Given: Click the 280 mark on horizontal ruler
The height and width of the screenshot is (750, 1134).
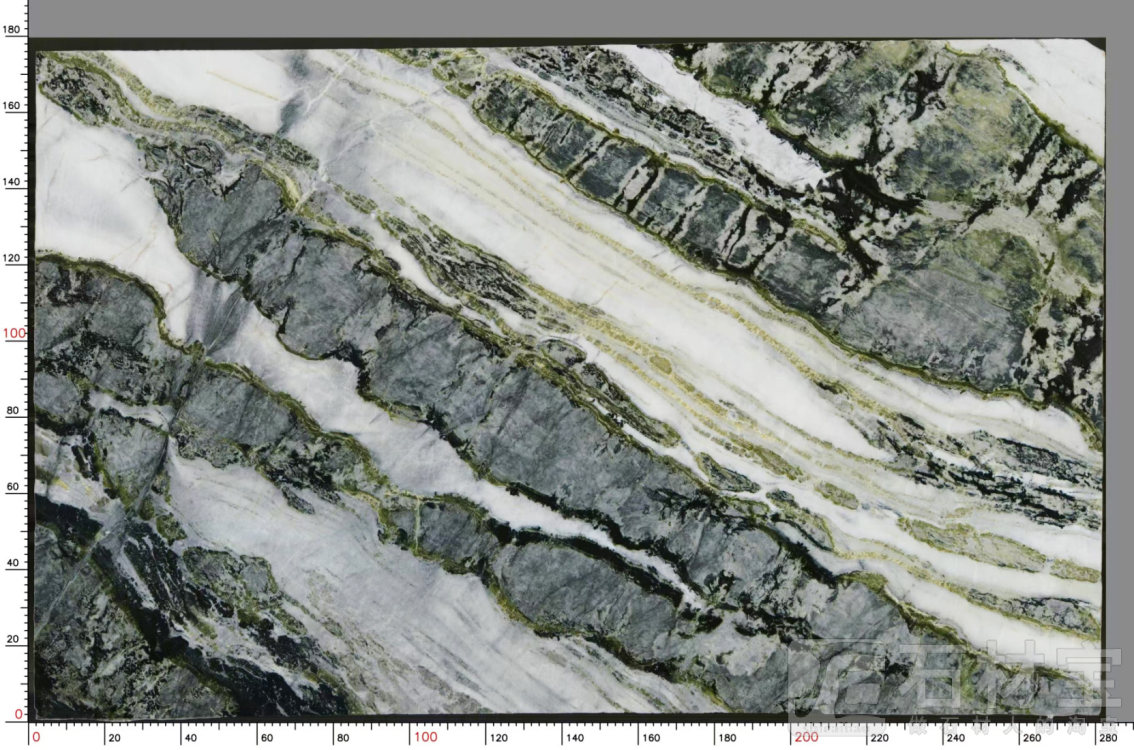Looking at the screenshot, I should [x=1110, y=738].
